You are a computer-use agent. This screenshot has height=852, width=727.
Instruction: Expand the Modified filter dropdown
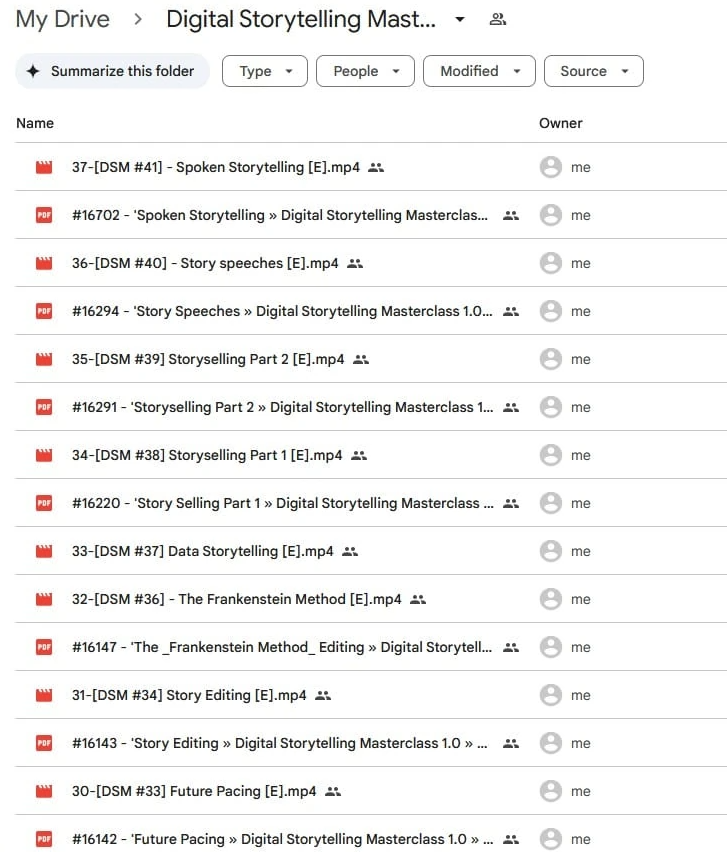[480, 72]
